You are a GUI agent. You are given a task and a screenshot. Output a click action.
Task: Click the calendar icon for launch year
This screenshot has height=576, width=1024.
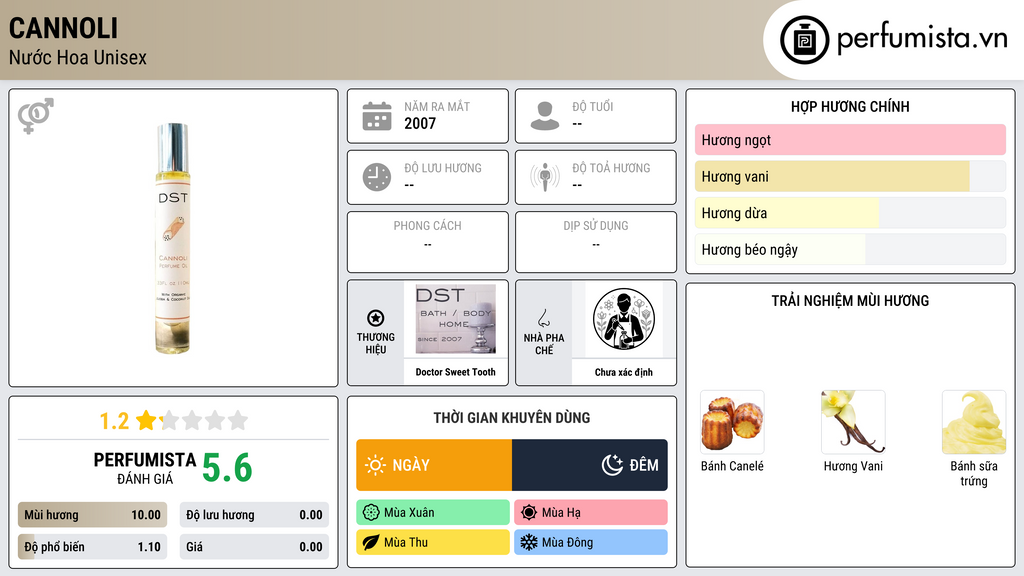click(x=377, y=116)
